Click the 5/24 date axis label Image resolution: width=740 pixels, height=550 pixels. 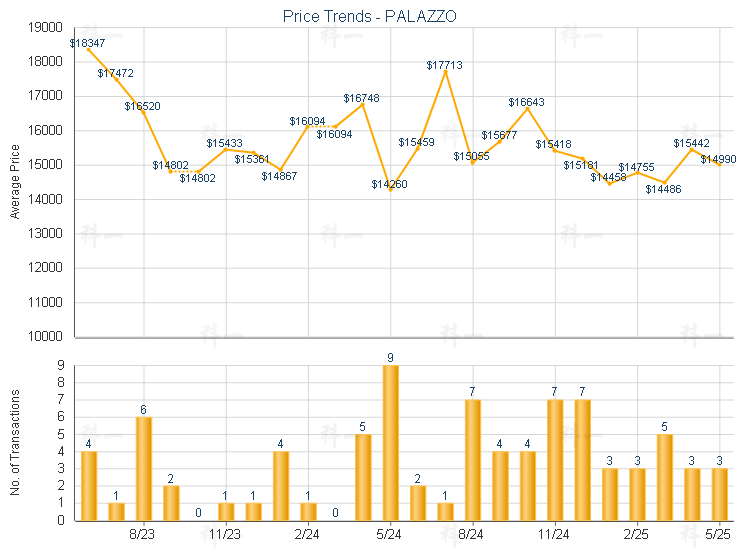(x=390, y=535)
